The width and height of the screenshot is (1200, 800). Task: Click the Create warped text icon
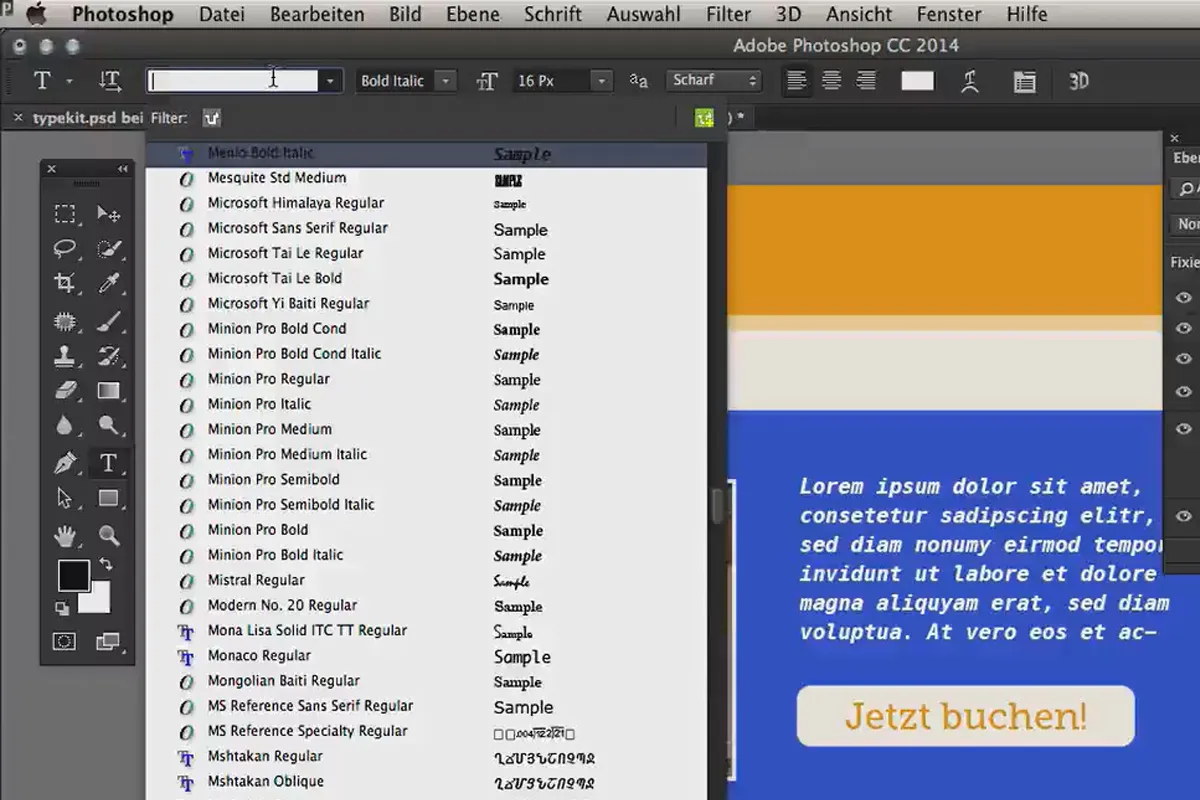970,81
